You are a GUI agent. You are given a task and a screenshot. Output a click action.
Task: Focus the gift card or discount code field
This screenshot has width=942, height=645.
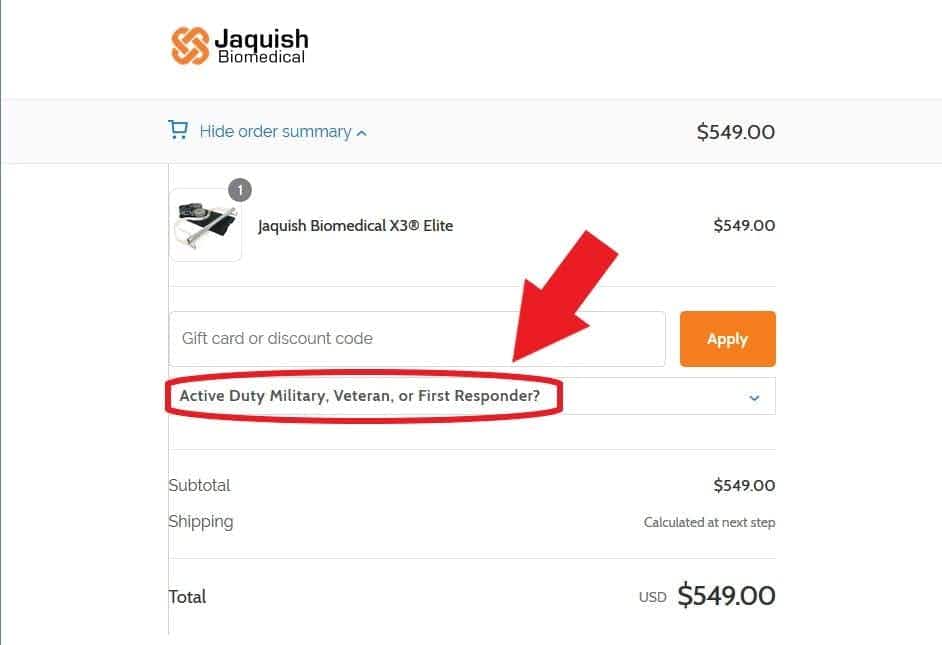(417, 338)
